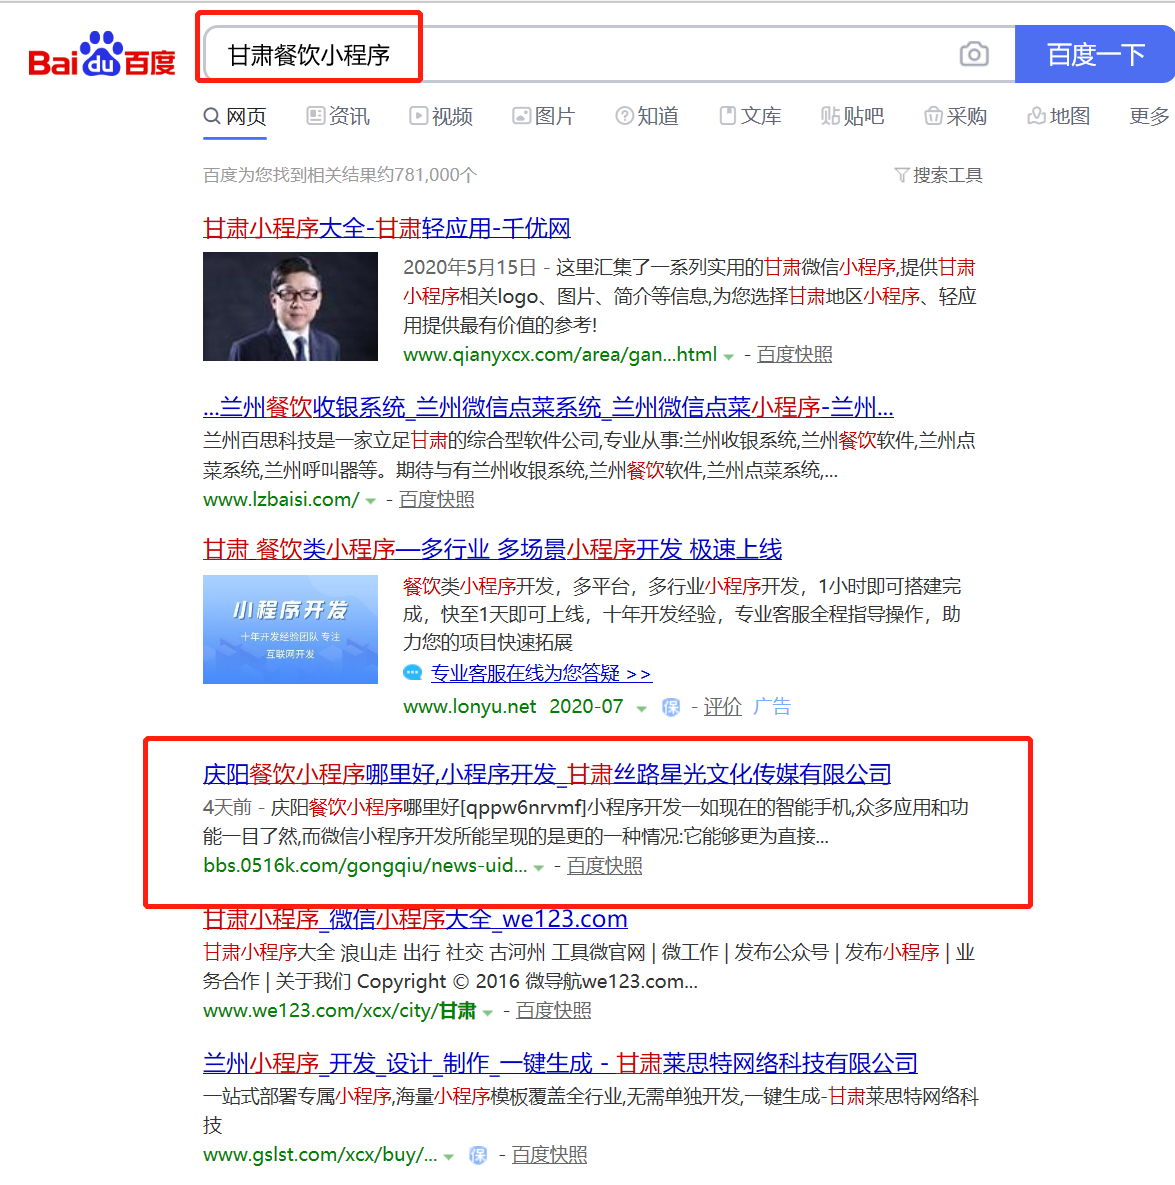Image resolution: width=1175 pixels, height=1185 pixels.
Task: Switch to the 视频 tab
Action: [441, 116]
